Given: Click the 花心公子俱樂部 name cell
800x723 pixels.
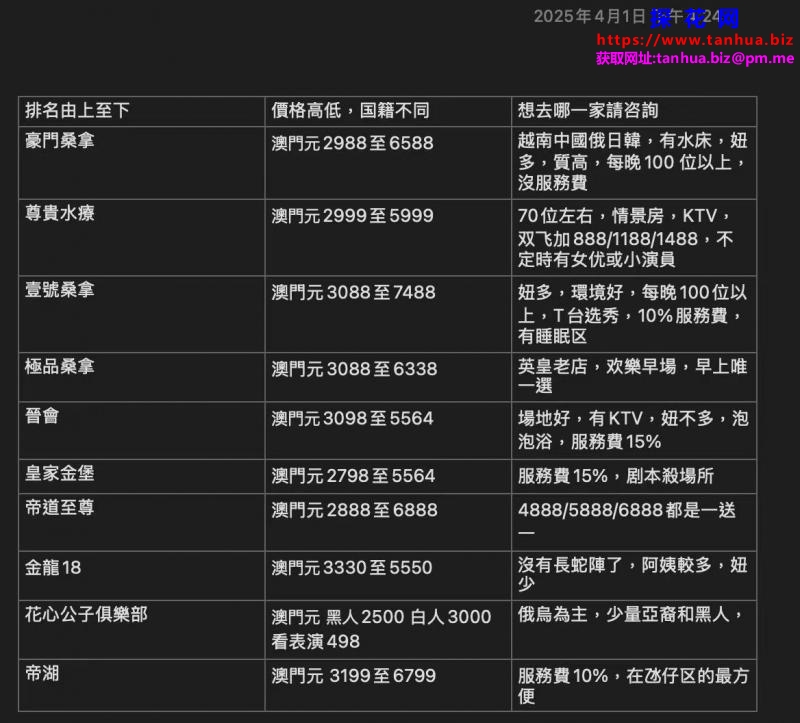Looking at the screenshot, I should [86, 614].
